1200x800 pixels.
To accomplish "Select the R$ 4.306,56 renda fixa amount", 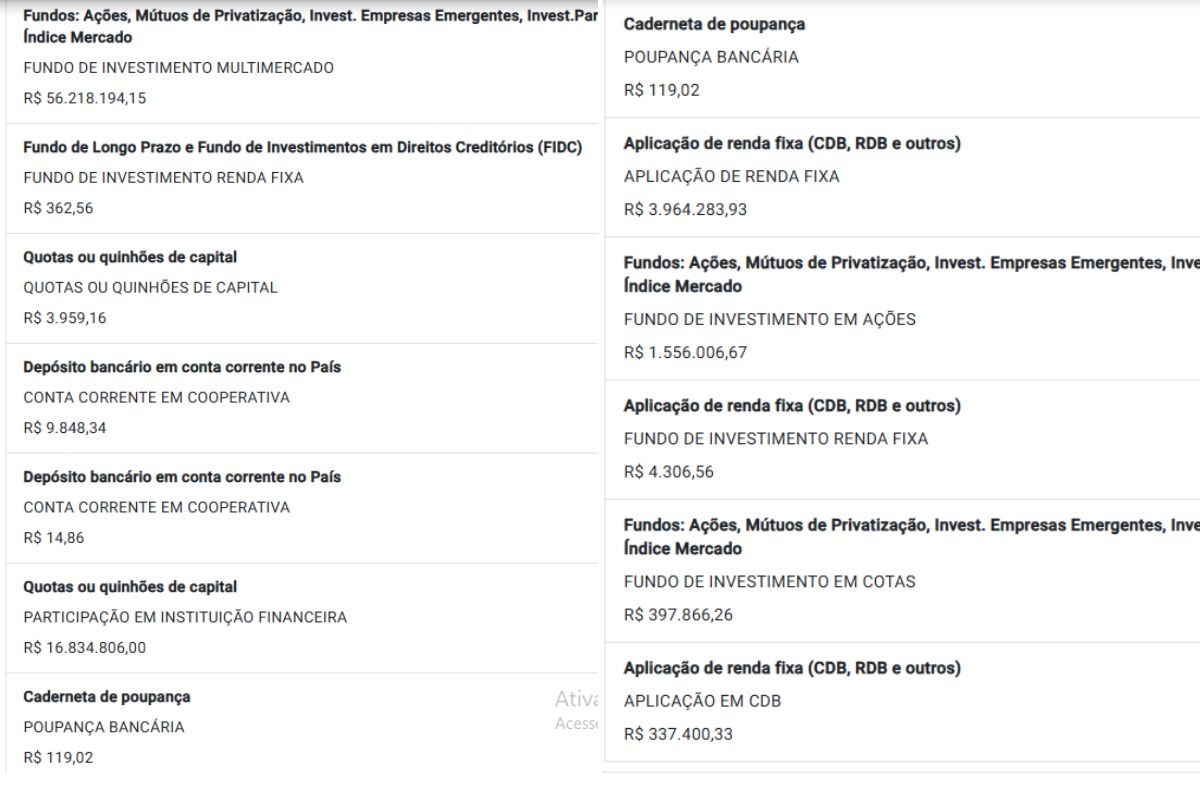I will coord(668,472).
